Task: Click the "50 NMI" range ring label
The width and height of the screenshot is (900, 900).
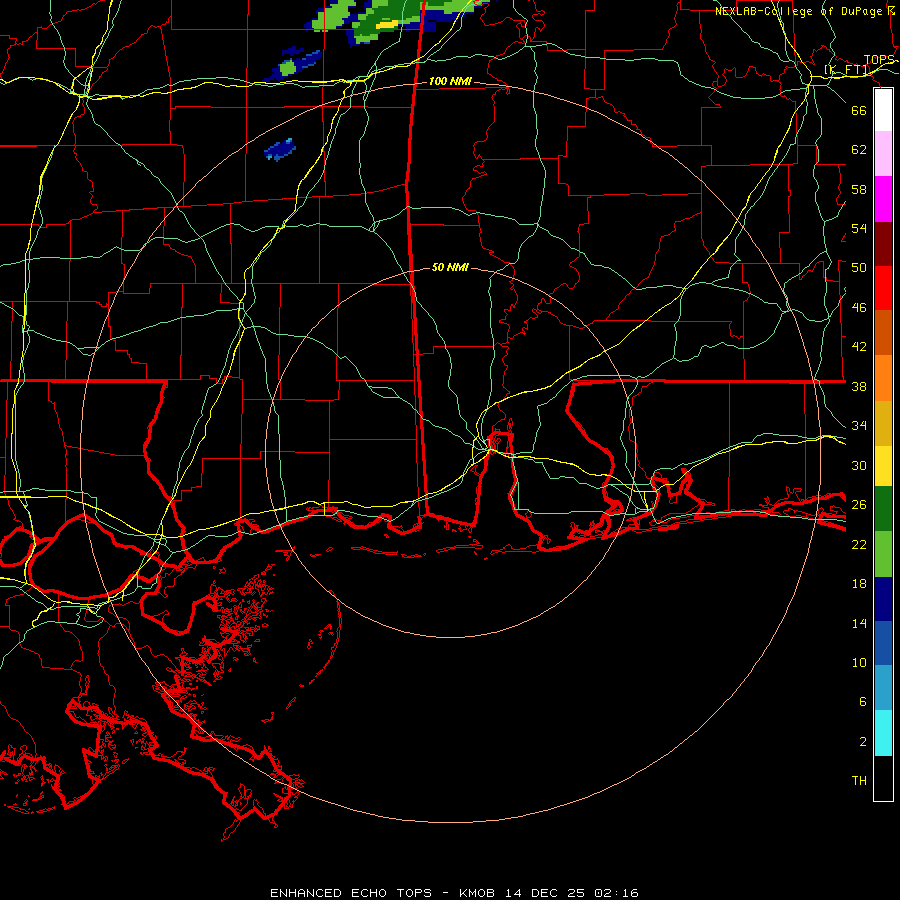Action: (450, 267)
